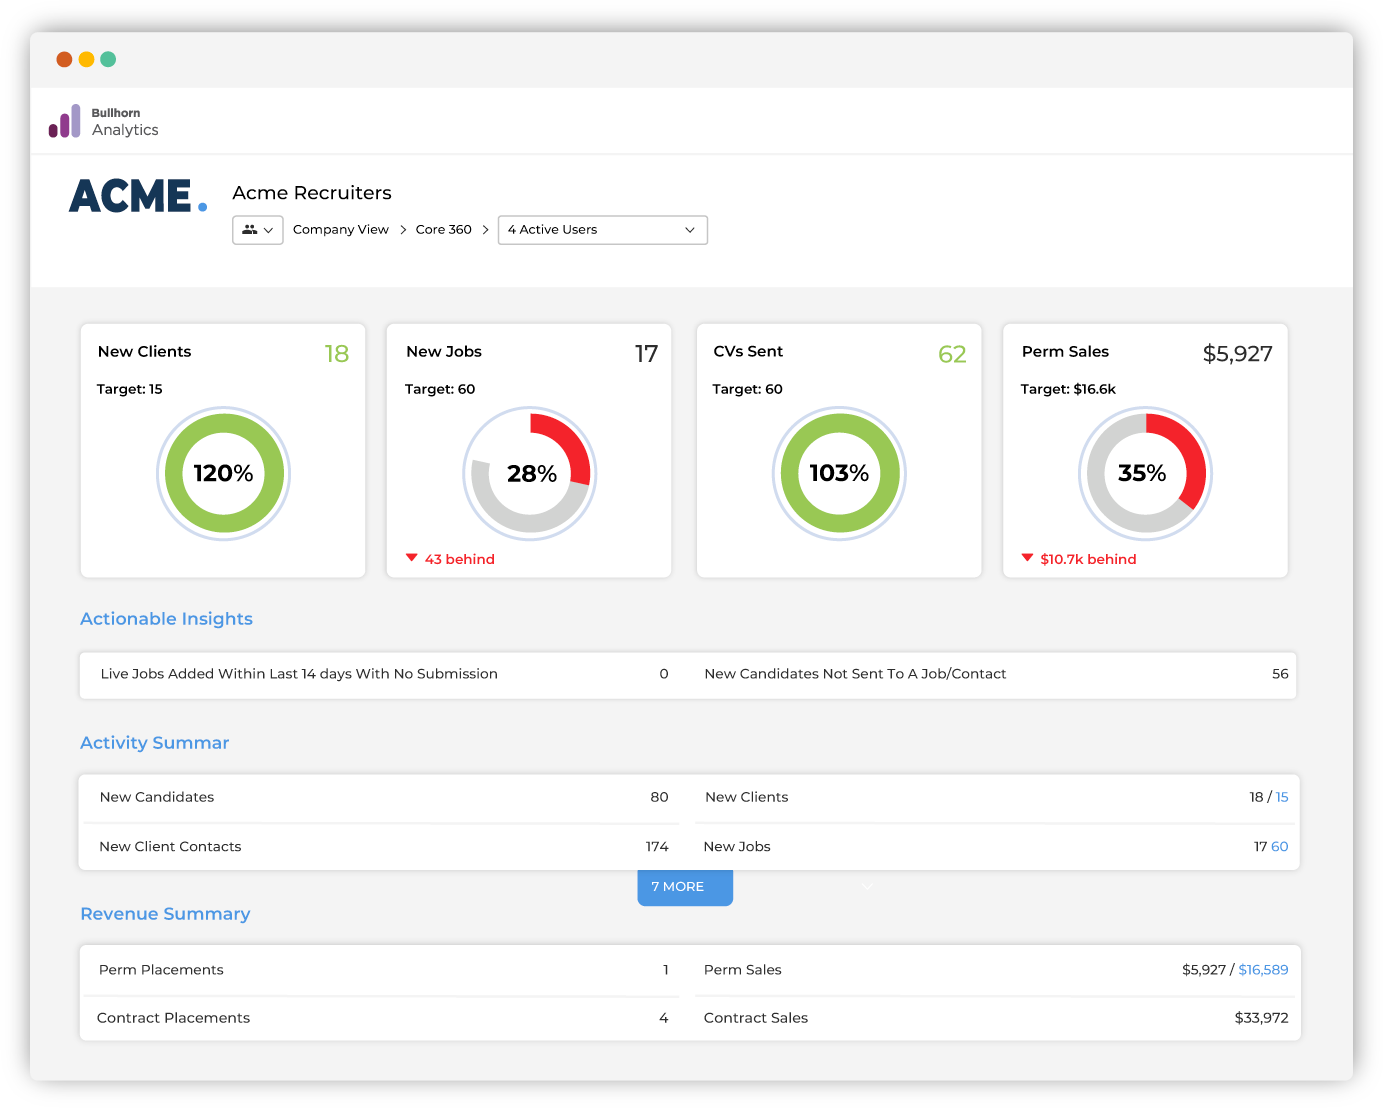Click the New Clients target link 15

point(1282,797)
